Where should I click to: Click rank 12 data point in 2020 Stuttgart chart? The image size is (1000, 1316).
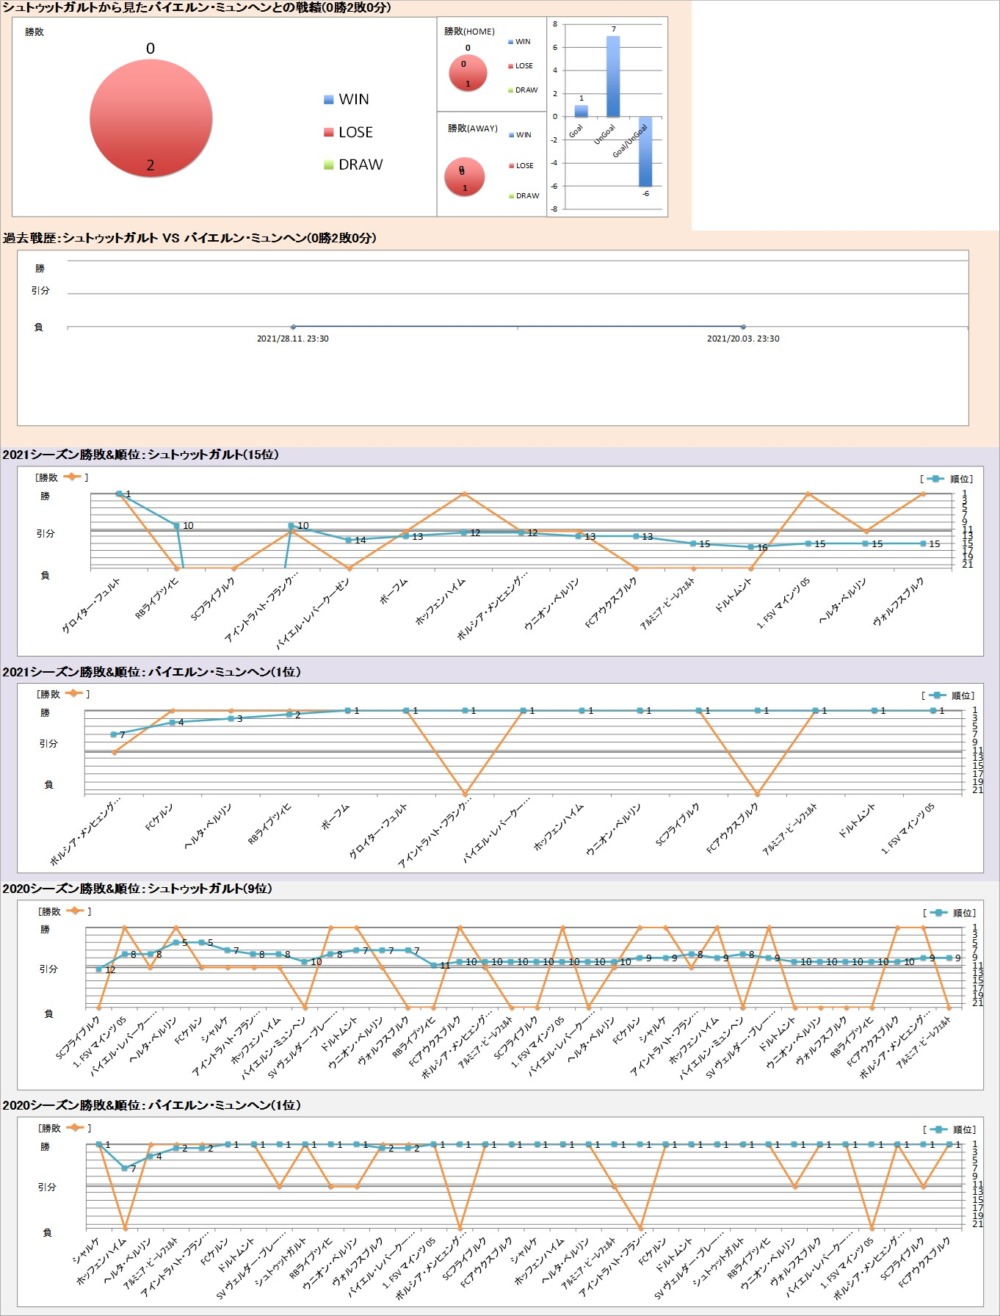tap(99, 969)
